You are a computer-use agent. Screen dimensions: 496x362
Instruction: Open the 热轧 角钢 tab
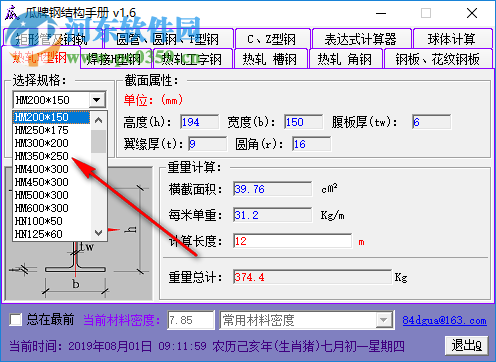(345, 59)
